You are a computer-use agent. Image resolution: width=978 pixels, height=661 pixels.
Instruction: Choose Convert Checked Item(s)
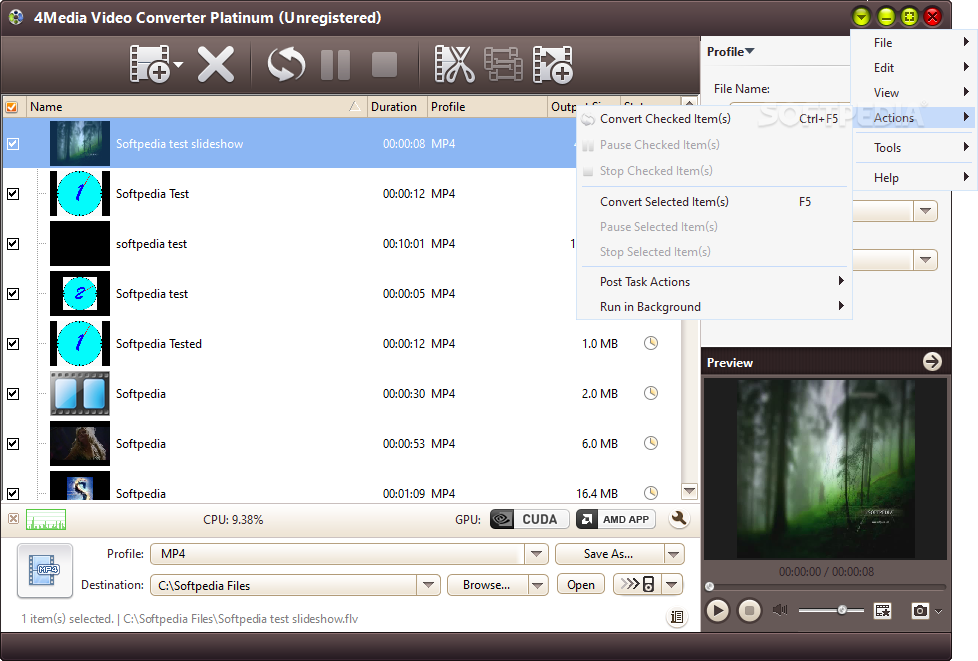tap(714, 118)
